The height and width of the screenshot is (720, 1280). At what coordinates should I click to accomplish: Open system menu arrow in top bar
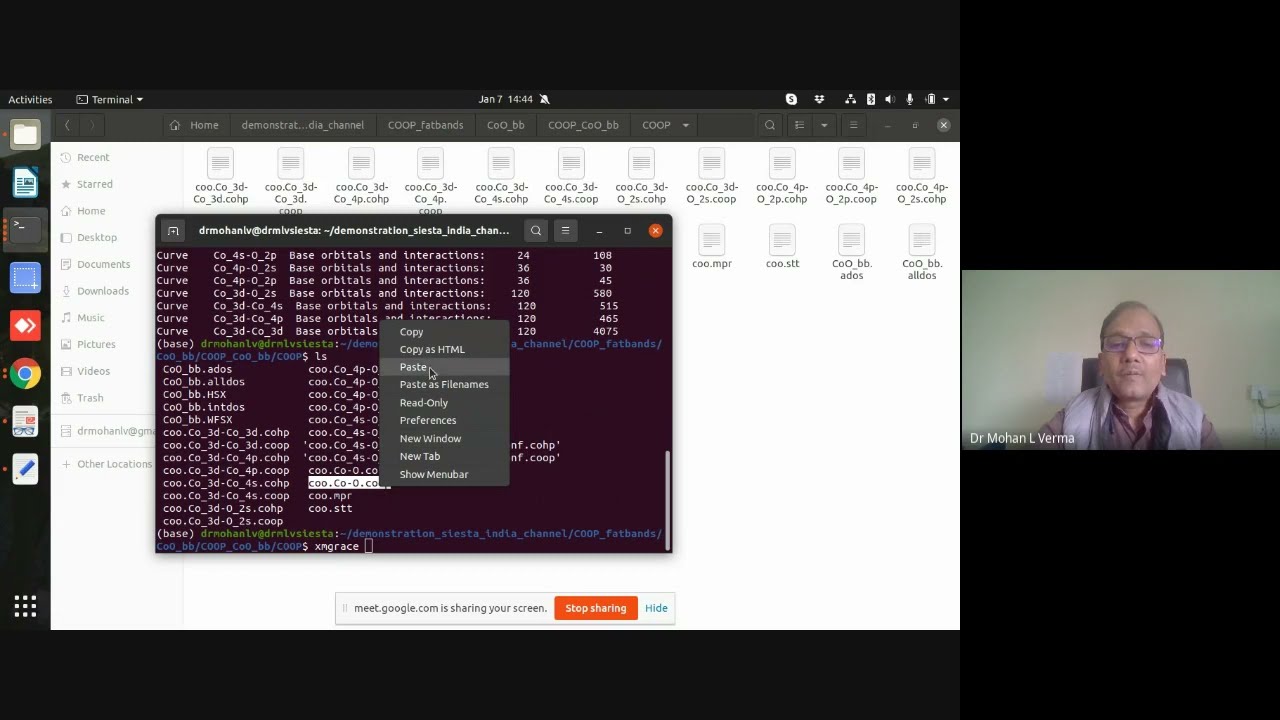pyautogui.click(x=946, y=99)
